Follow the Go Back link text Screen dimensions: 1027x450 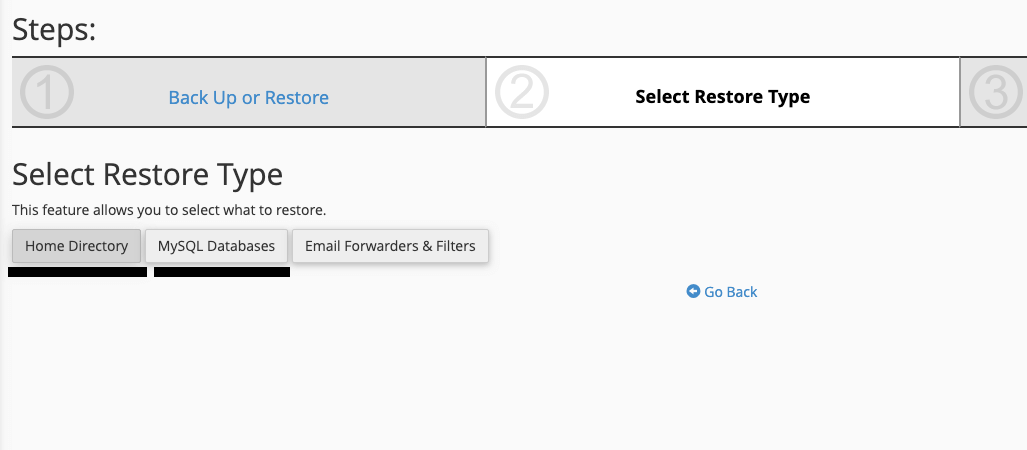coord(730,291)
